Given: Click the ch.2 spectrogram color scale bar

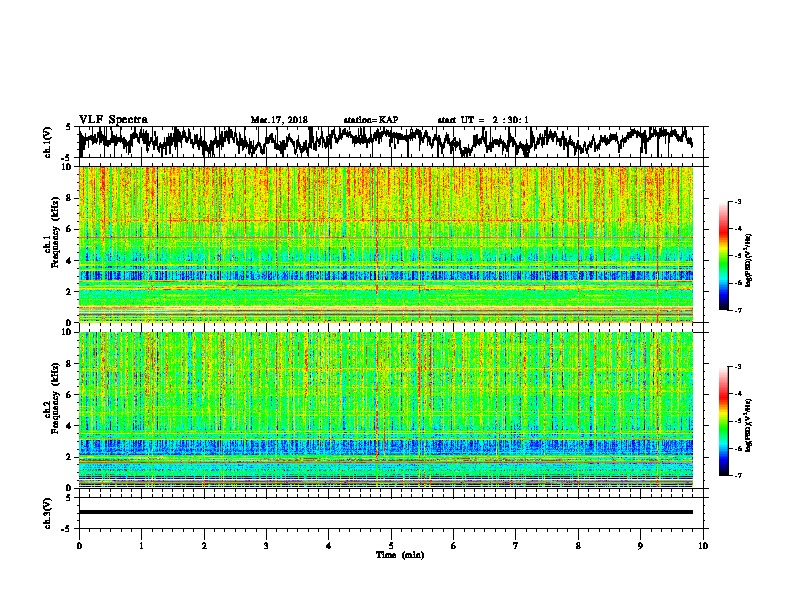Looking at the screenshot, I should 723,421.
